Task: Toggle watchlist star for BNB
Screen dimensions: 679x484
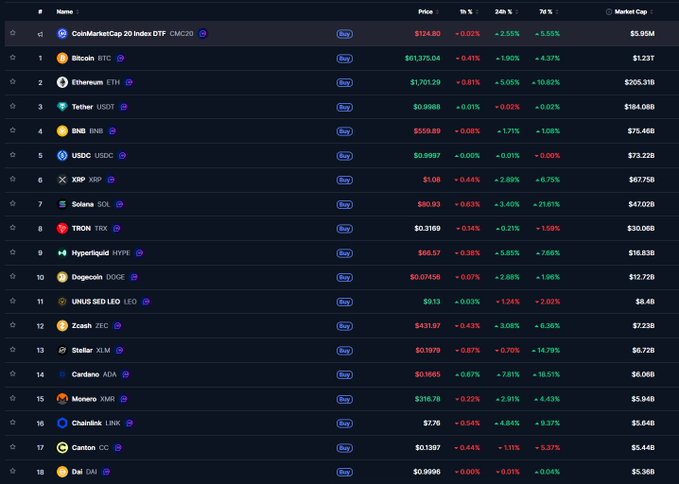Action: 13,130
